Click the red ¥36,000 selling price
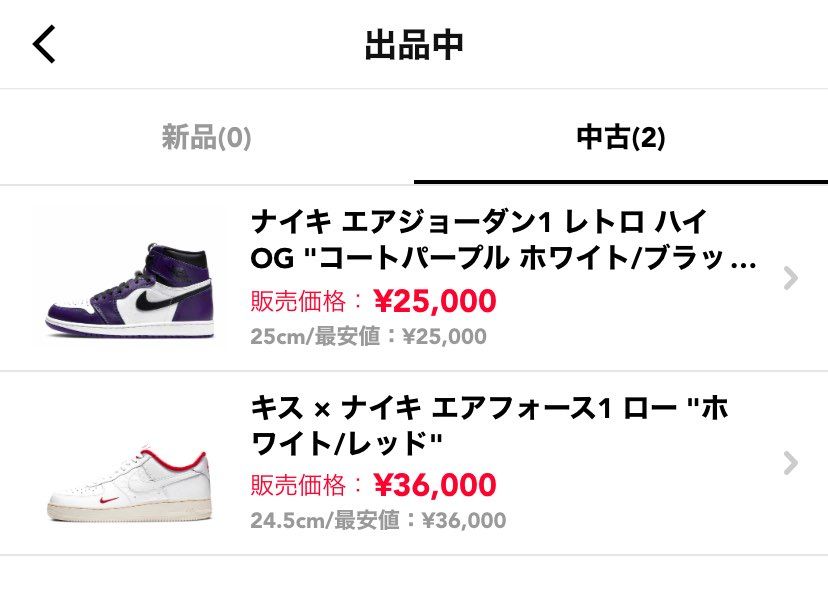The width and height of the screenshot is (828, 591). (435, 485)
